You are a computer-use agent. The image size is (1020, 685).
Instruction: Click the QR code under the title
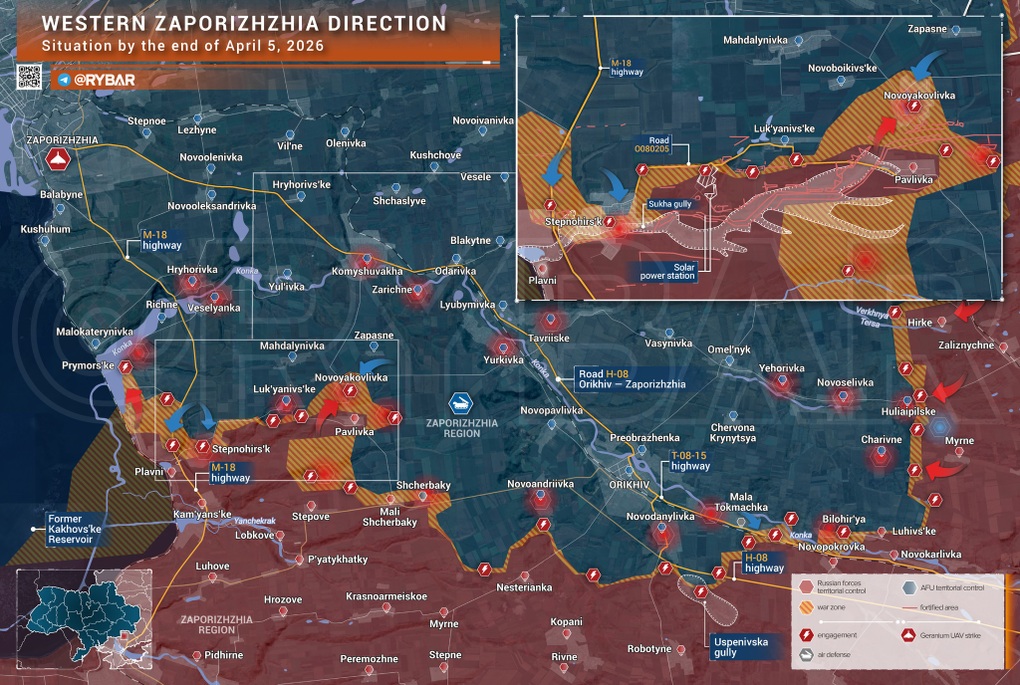coord(30,76)
